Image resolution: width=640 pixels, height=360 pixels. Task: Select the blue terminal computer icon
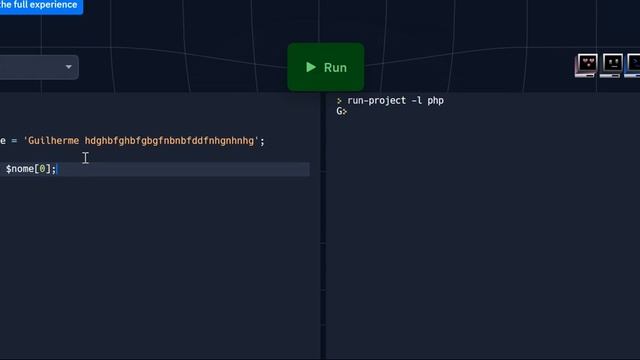point(633,65)
